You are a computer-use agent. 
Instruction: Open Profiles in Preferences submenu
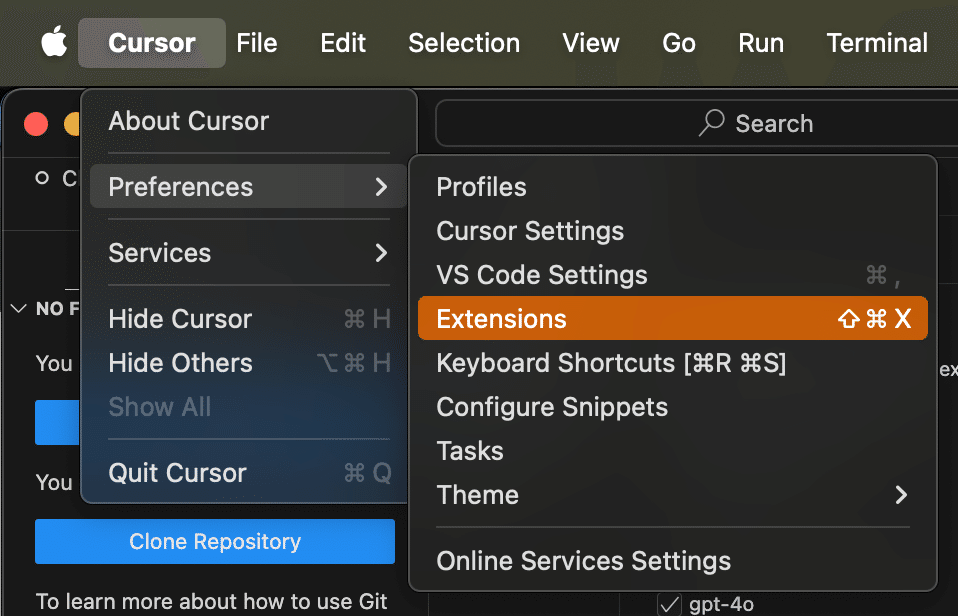tap(673, 186)
